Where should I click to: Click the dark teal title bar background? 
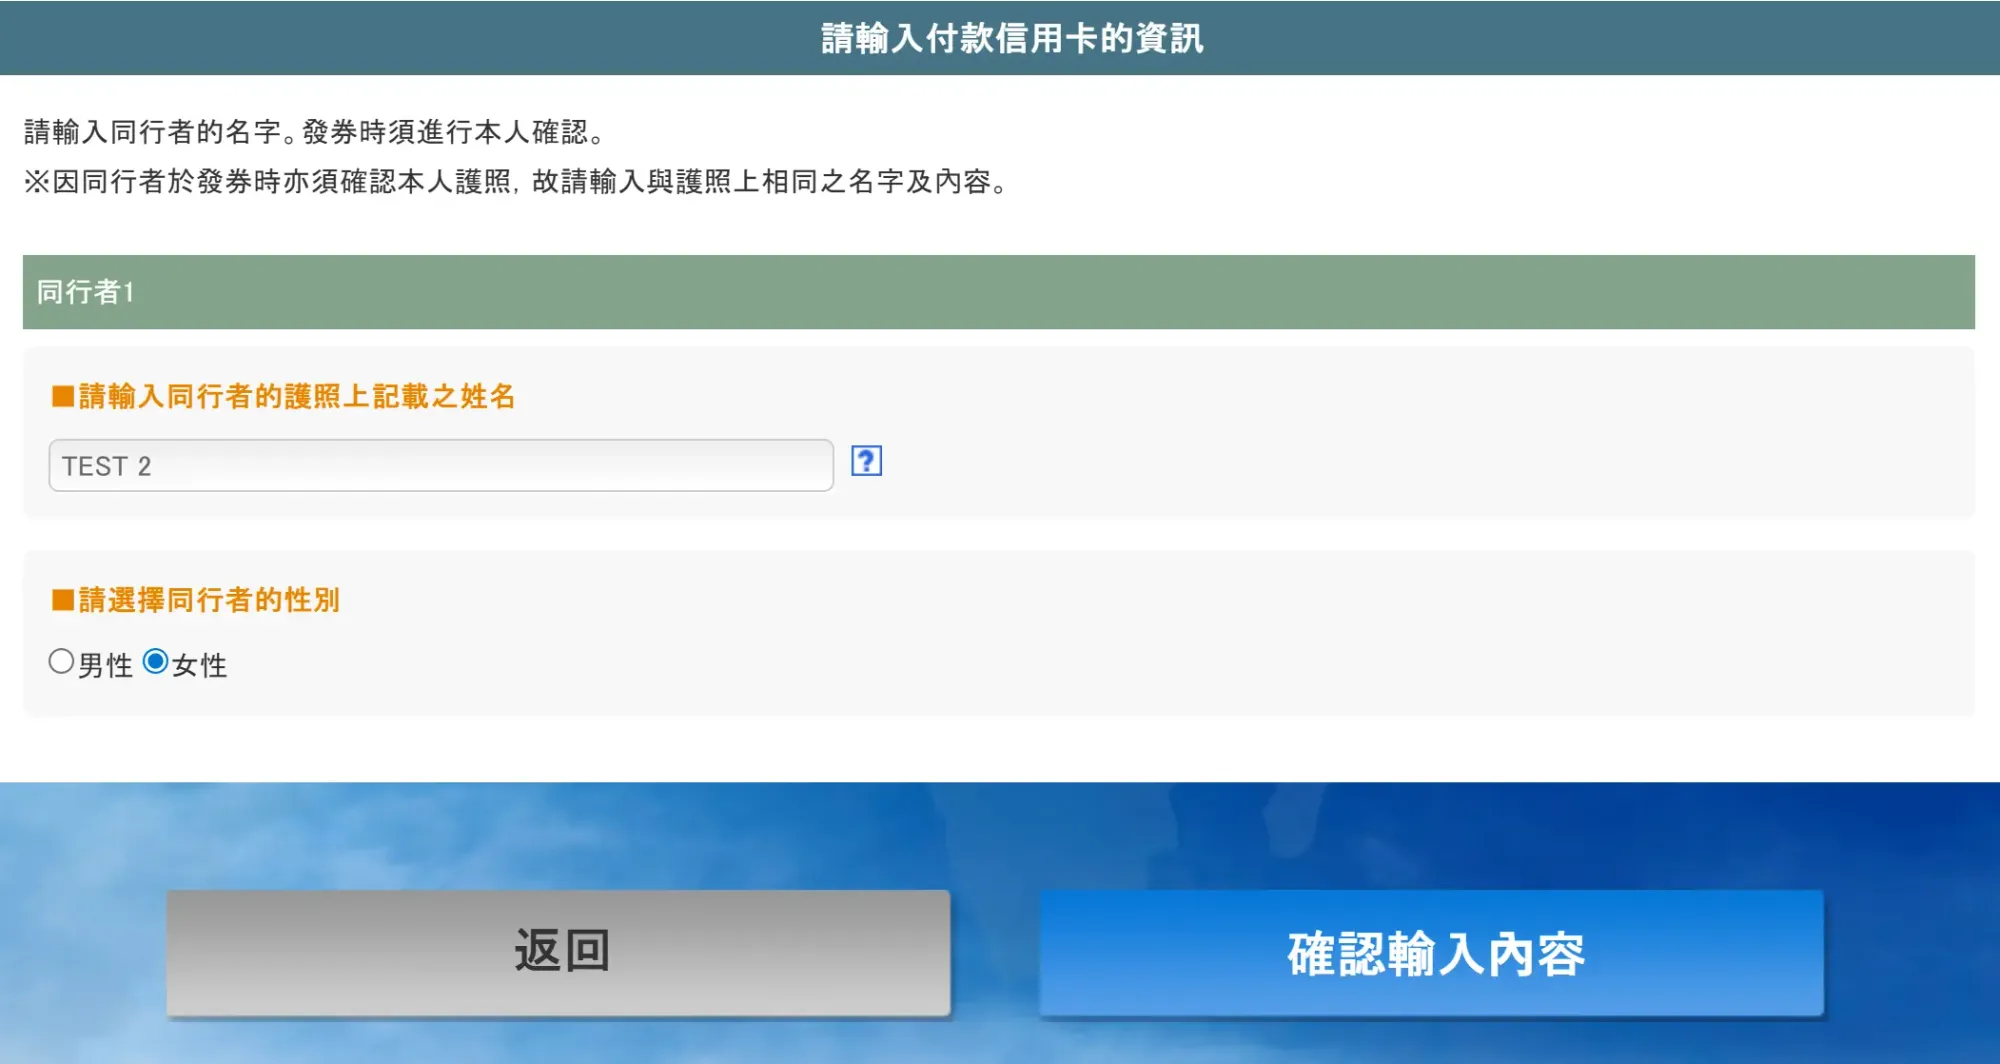point(400,38)
